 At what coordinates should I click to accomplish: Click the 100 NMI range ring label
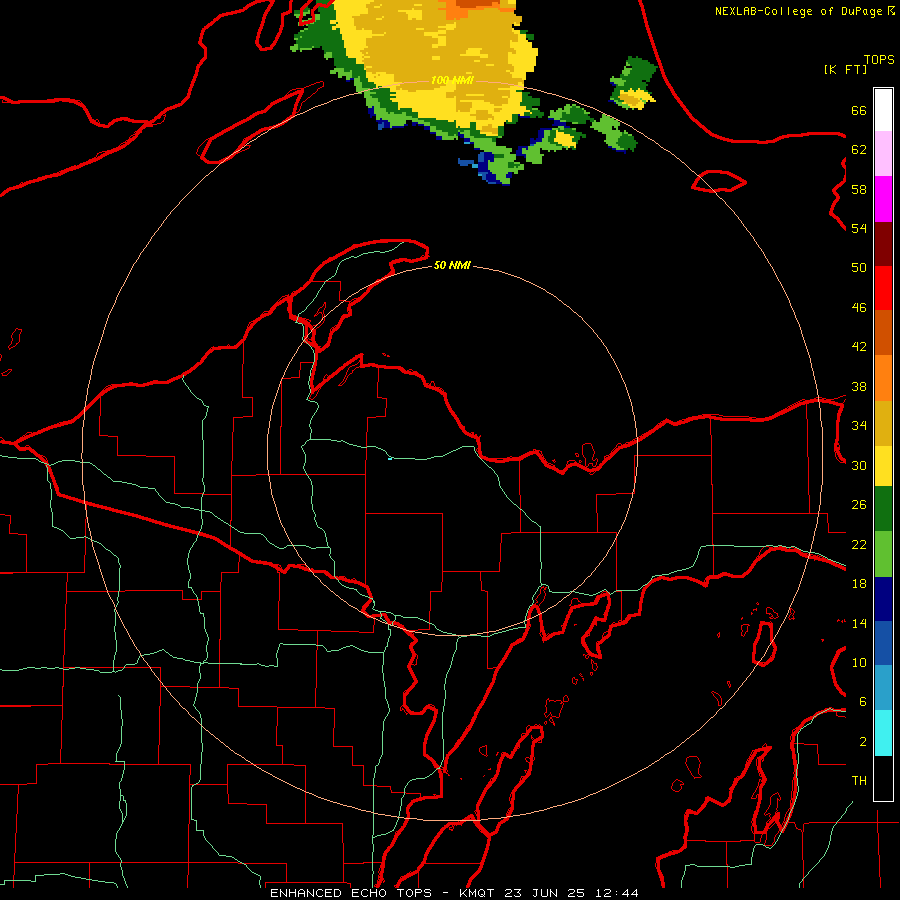click(452, 80)
